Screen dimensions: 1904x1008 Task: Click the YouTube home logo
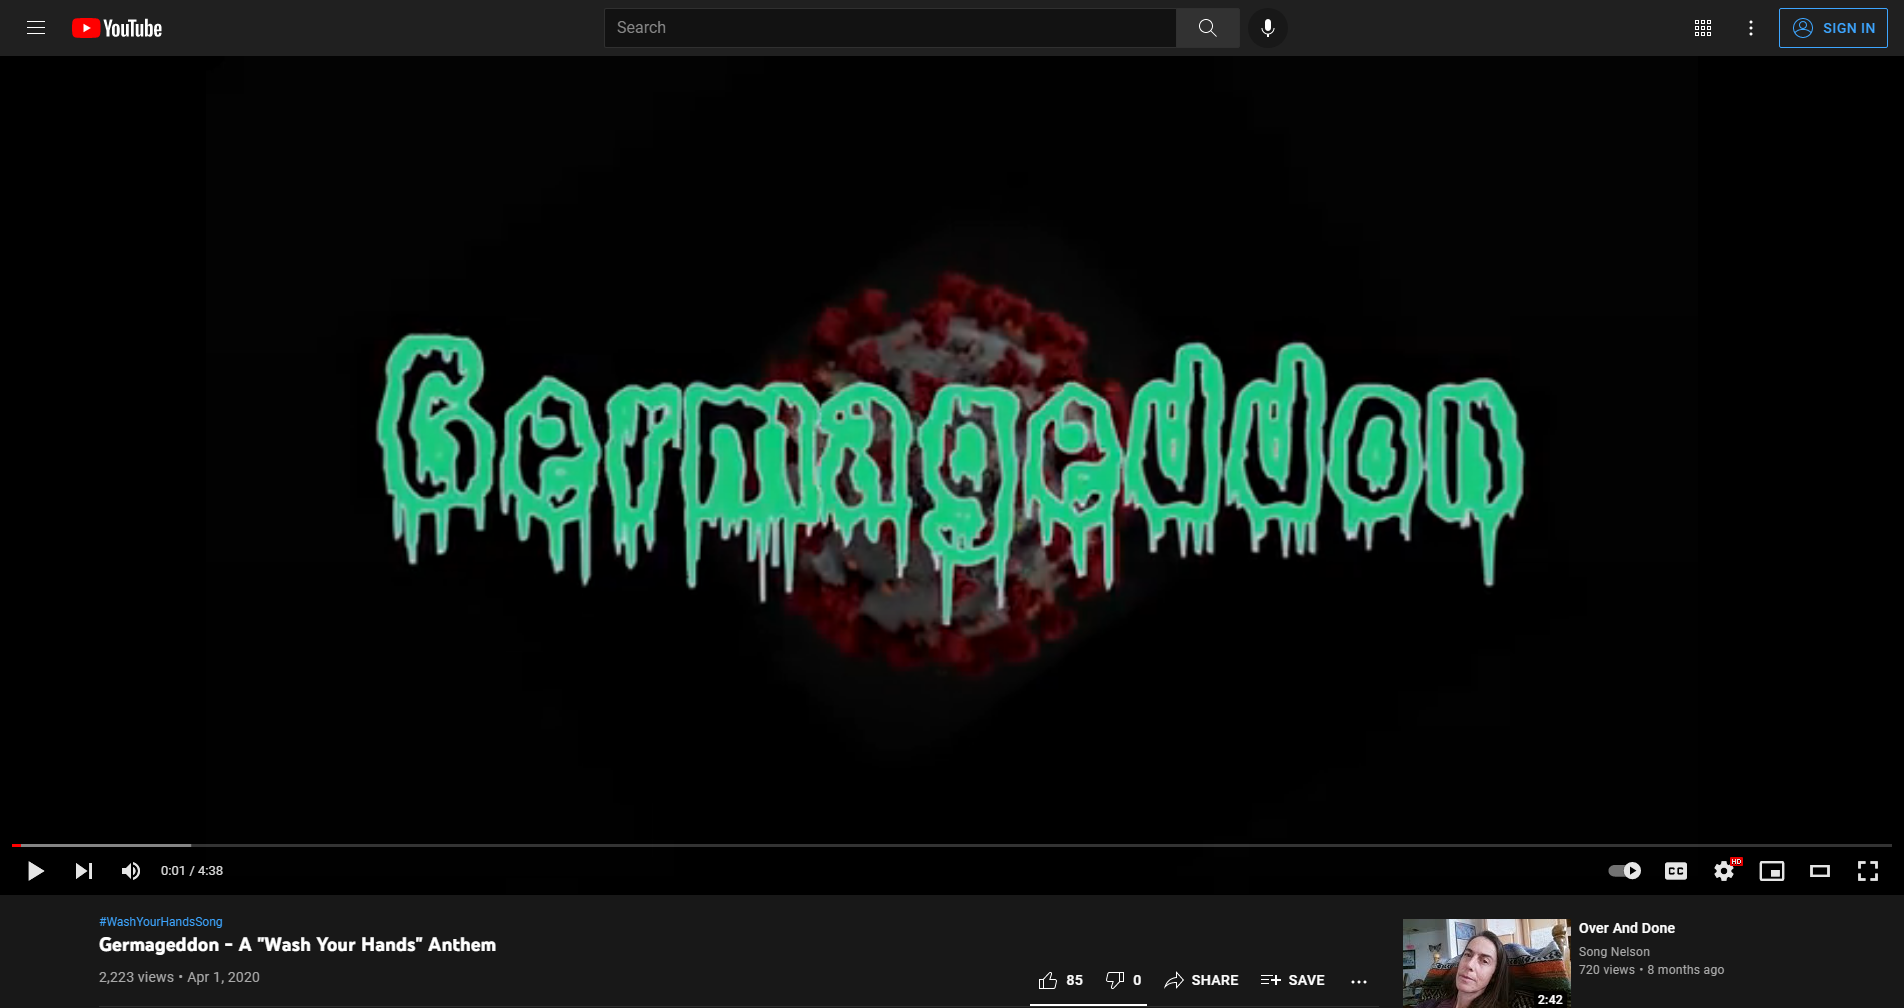(x=117, y=28)
